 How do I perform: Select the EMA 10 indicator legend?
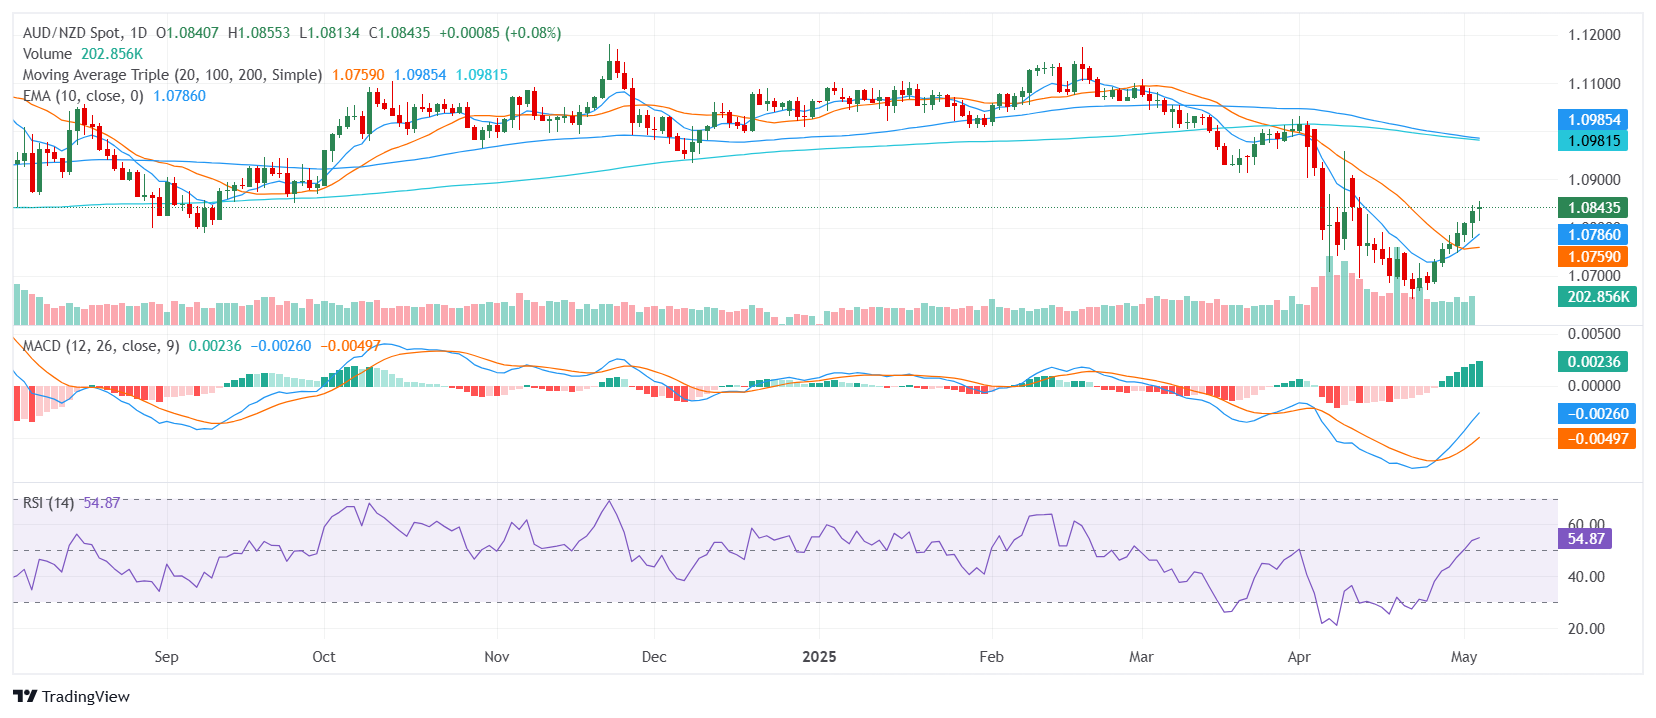click(x=83, y=96)
